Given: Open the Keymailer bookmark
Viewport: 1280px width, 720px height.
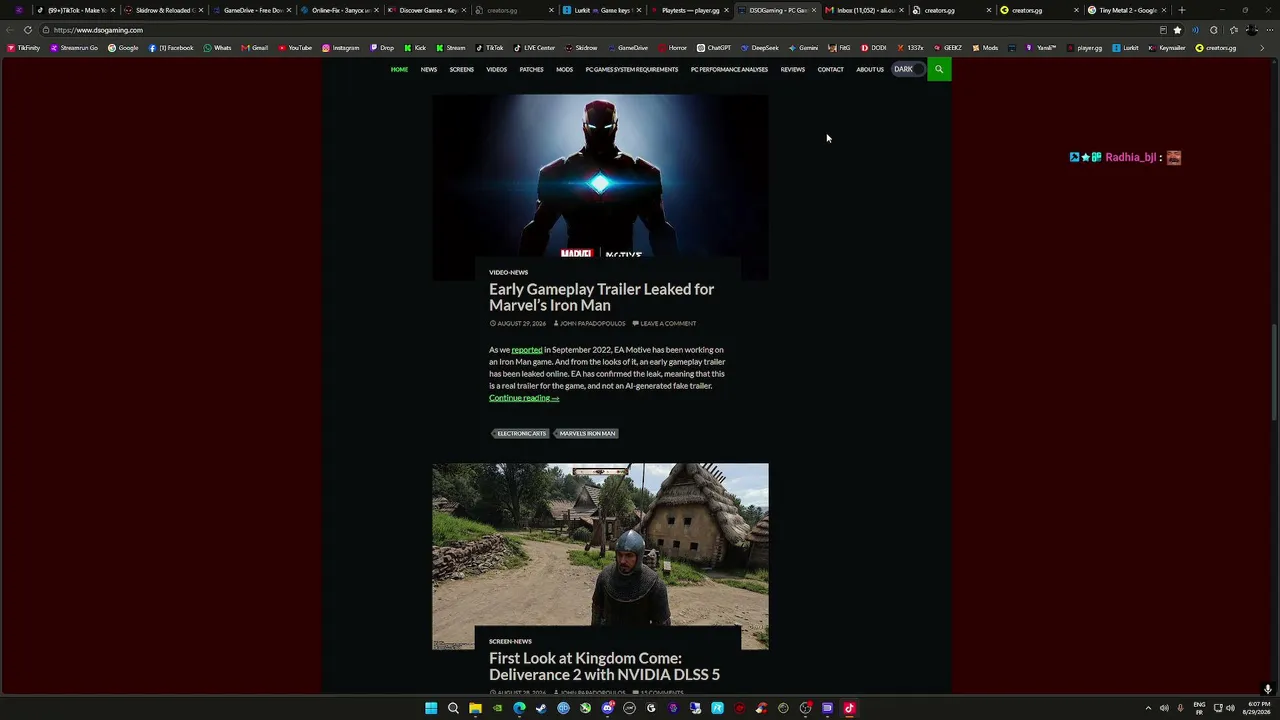Looking at the screenshot, I should click(x=1167, y=48).
